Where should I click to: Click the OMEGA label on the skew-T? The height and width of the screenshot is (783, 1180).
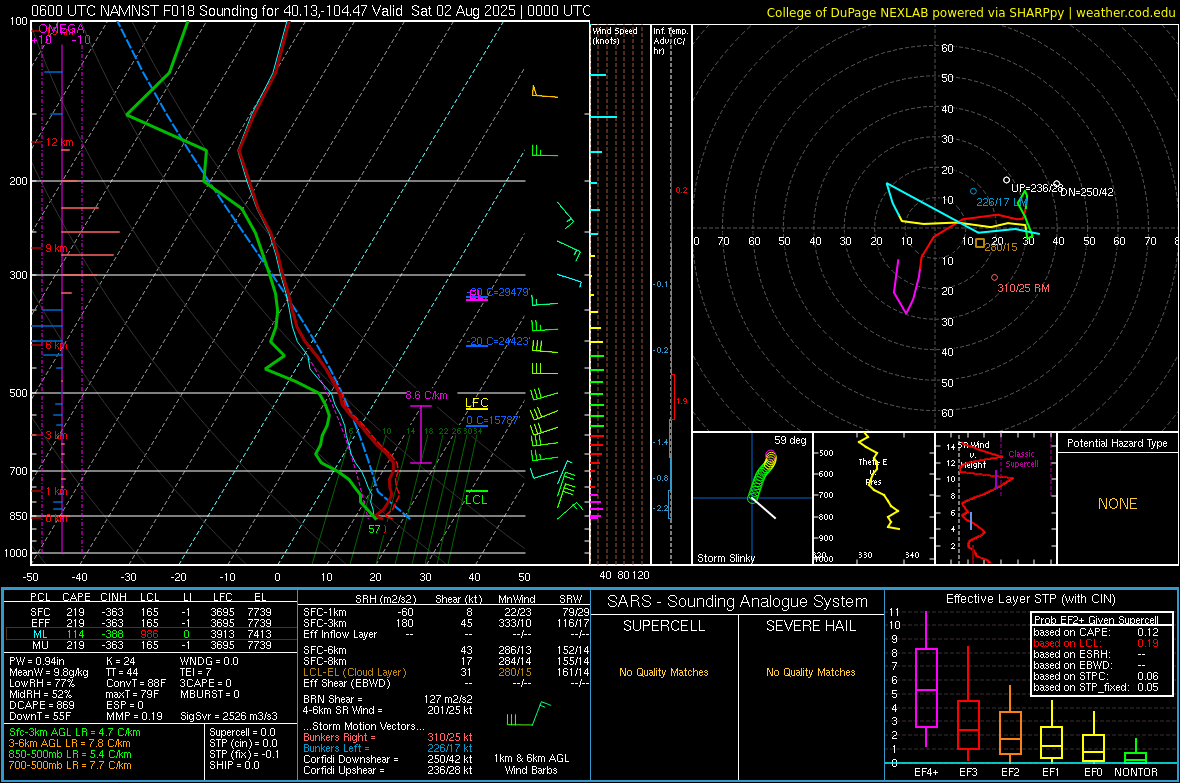61,29
